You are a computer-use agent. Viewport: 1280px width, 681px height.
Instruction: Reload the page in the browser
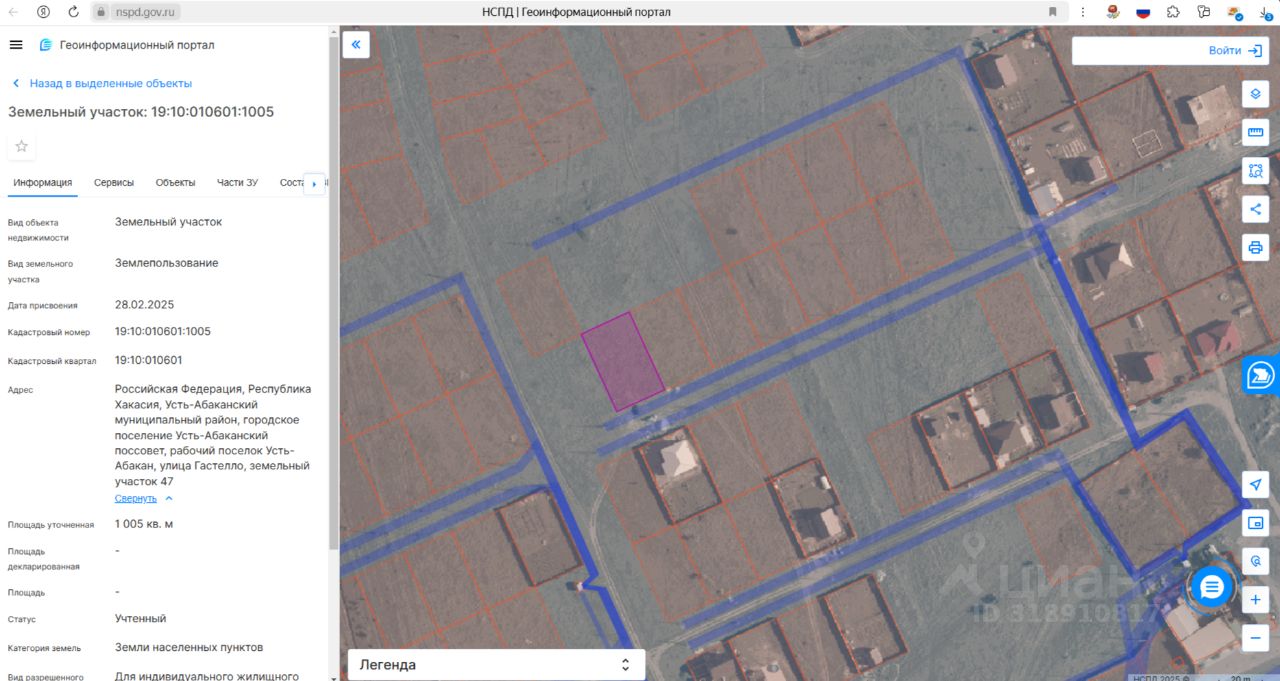[x=73, y=12]
